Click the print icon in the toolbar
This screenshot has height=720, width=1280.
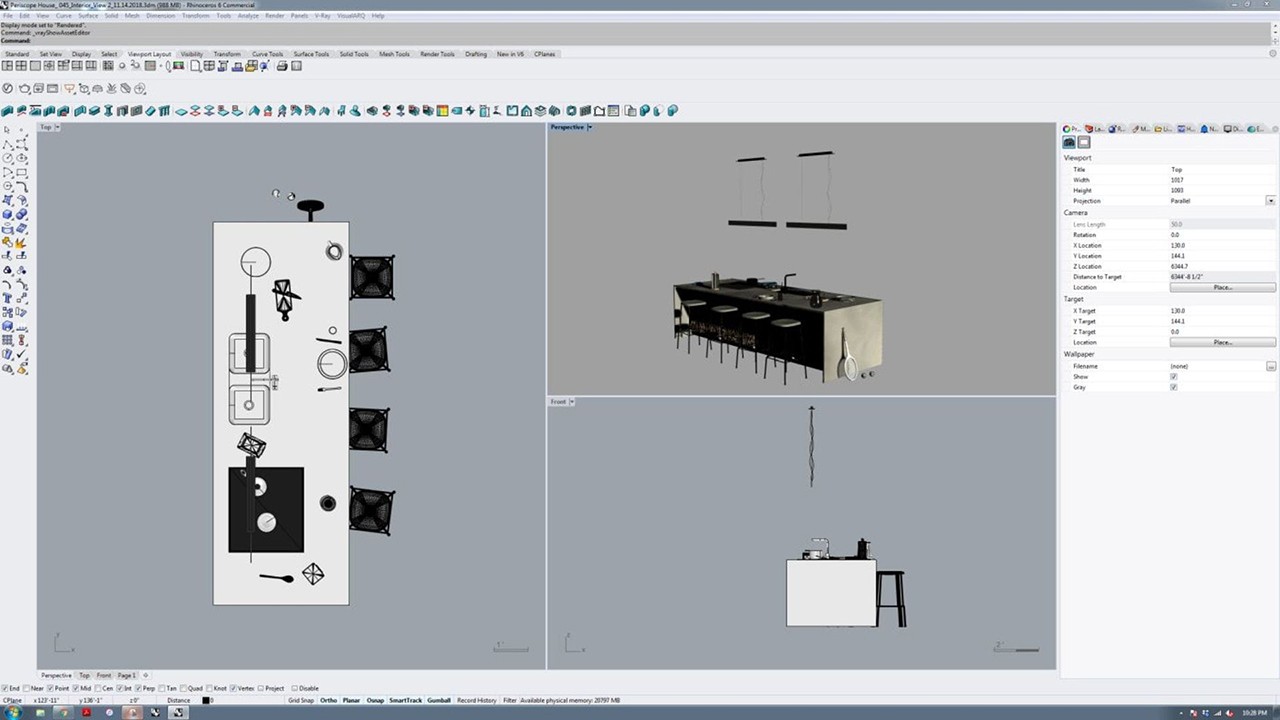[282, 66]
